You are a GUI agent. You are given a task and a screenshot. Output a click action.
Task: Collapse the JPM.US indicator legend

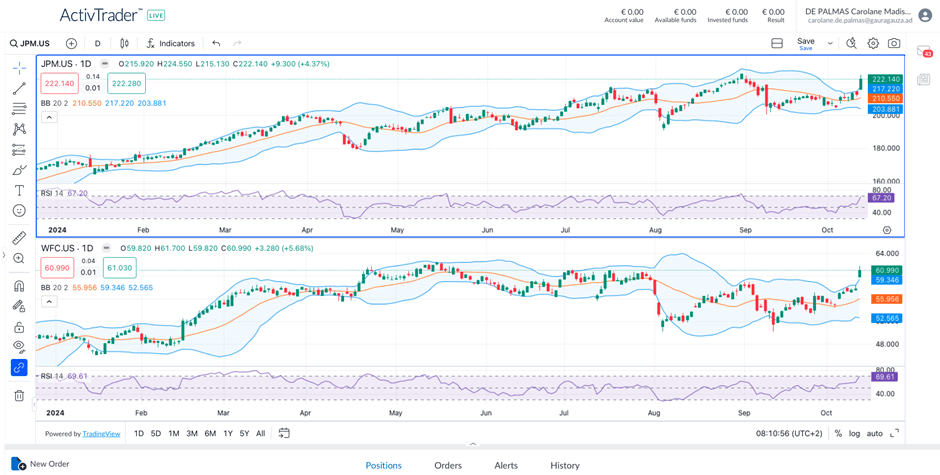coord(49,117)
